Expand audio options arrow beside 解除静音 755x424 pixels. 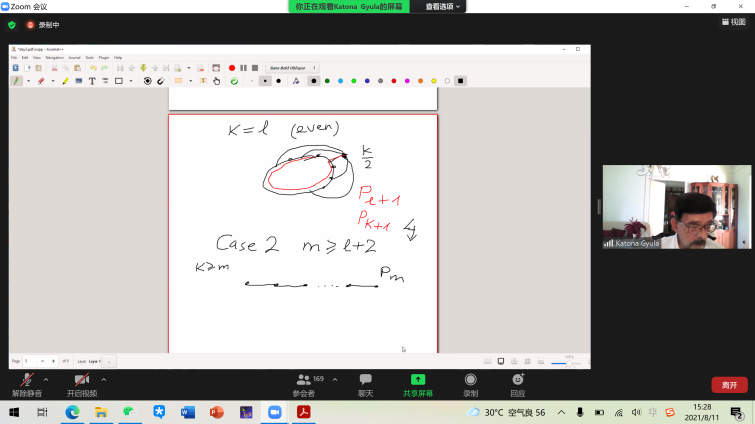point(46,379)
